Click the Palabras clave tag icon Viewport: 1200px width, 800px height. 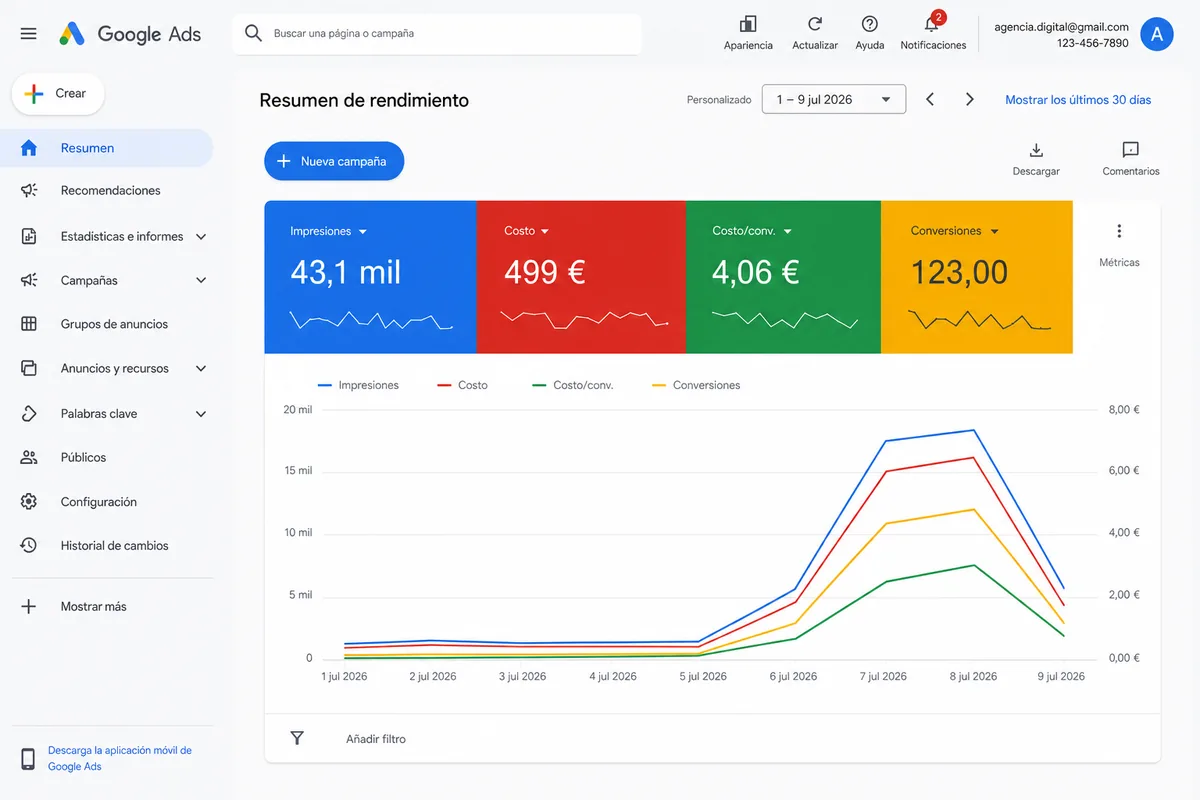coord(29,413)
